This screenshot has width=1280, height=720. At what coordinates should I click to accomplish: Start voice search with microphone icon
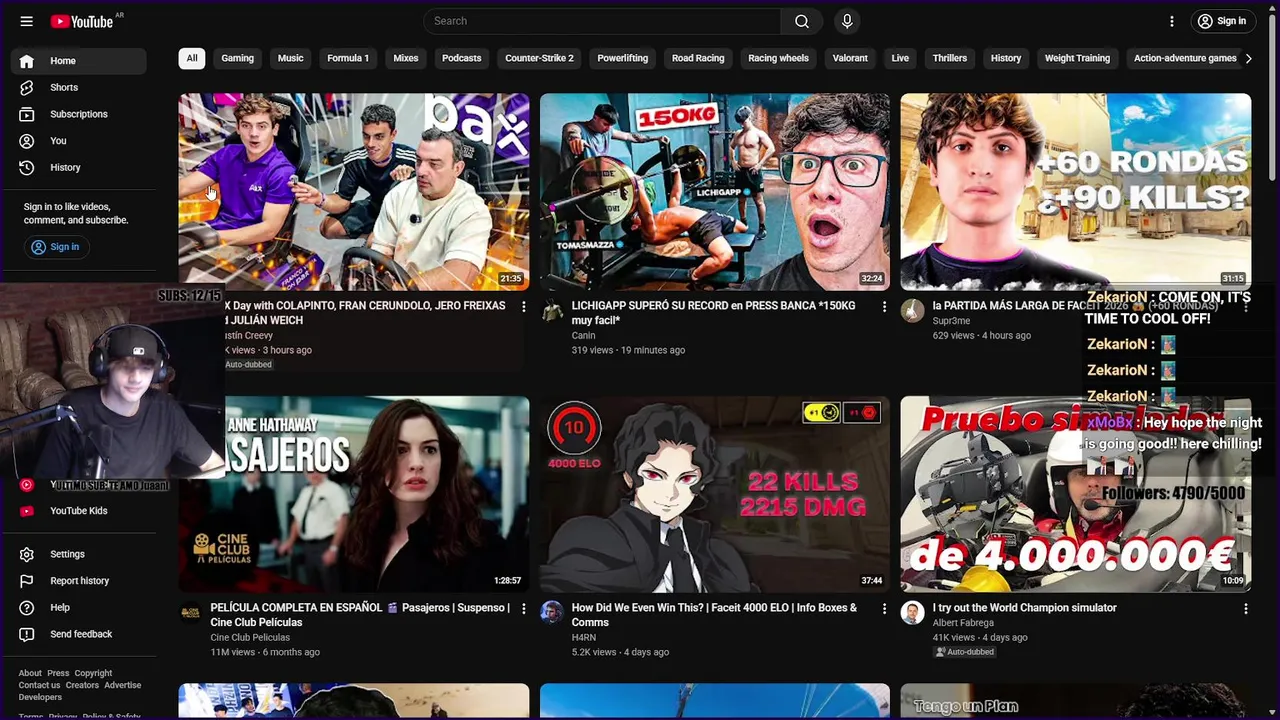coord(847,21)
